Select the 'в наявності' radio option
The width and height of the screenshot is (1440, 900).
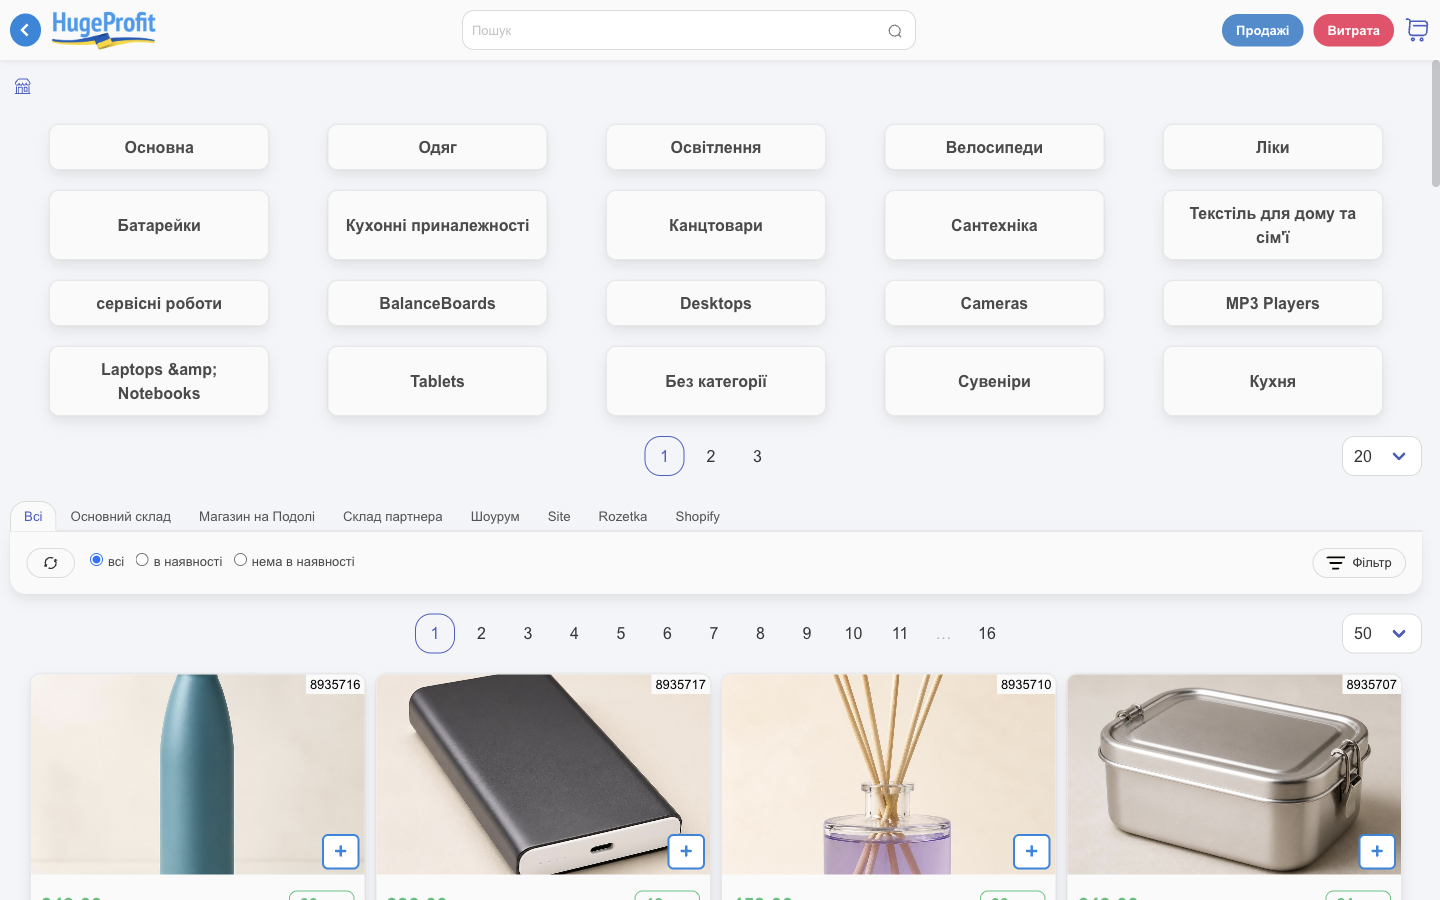coord(142,560)
